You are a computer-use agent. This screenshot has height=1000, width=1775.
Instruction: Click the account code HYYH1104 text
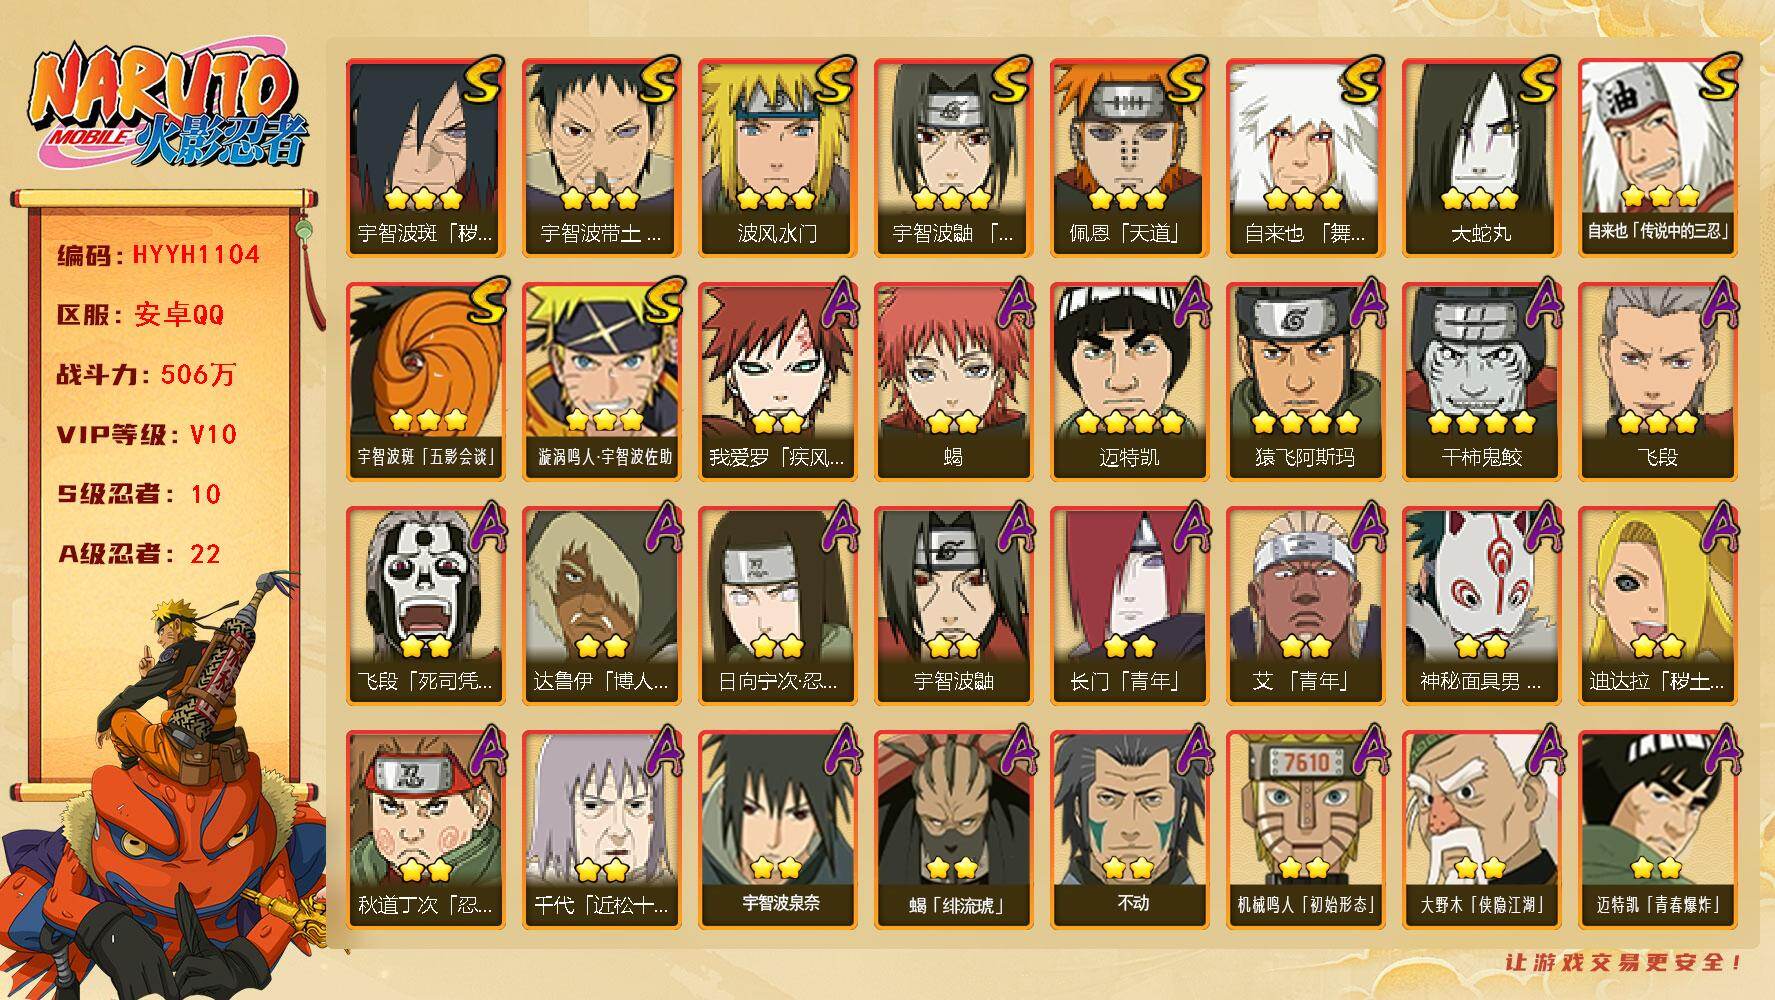click(196, 255)
